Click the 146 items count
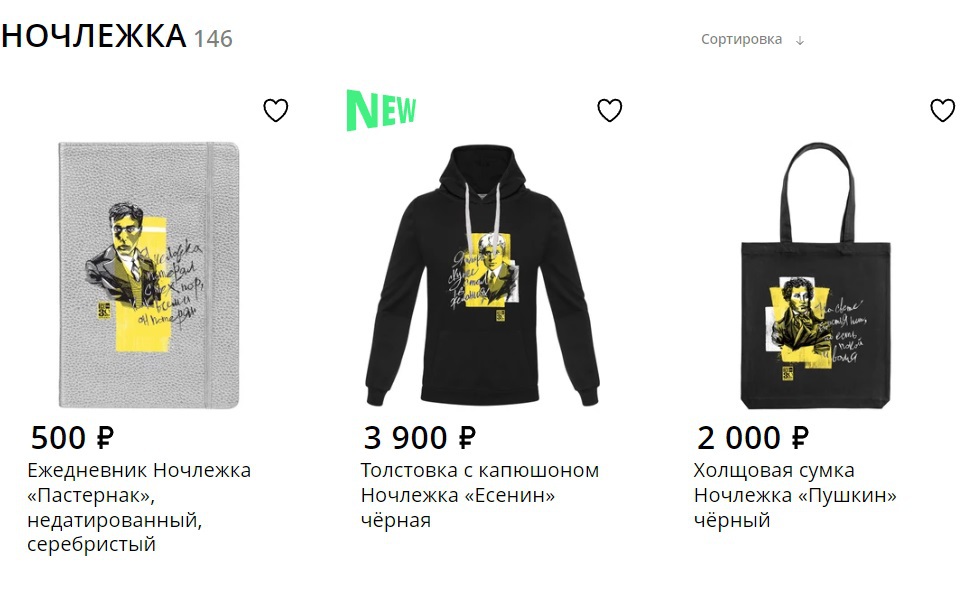 coord(213,39)
